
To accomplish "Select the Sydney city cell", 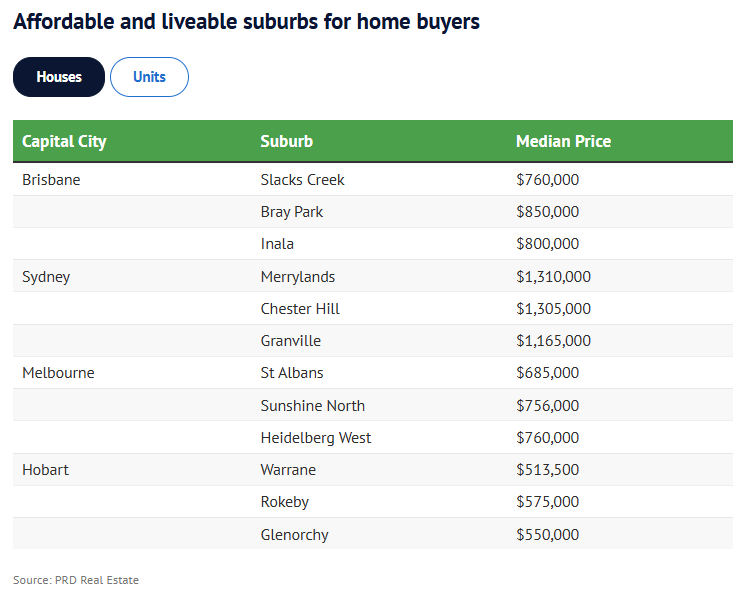I will [x=46, y=277].
